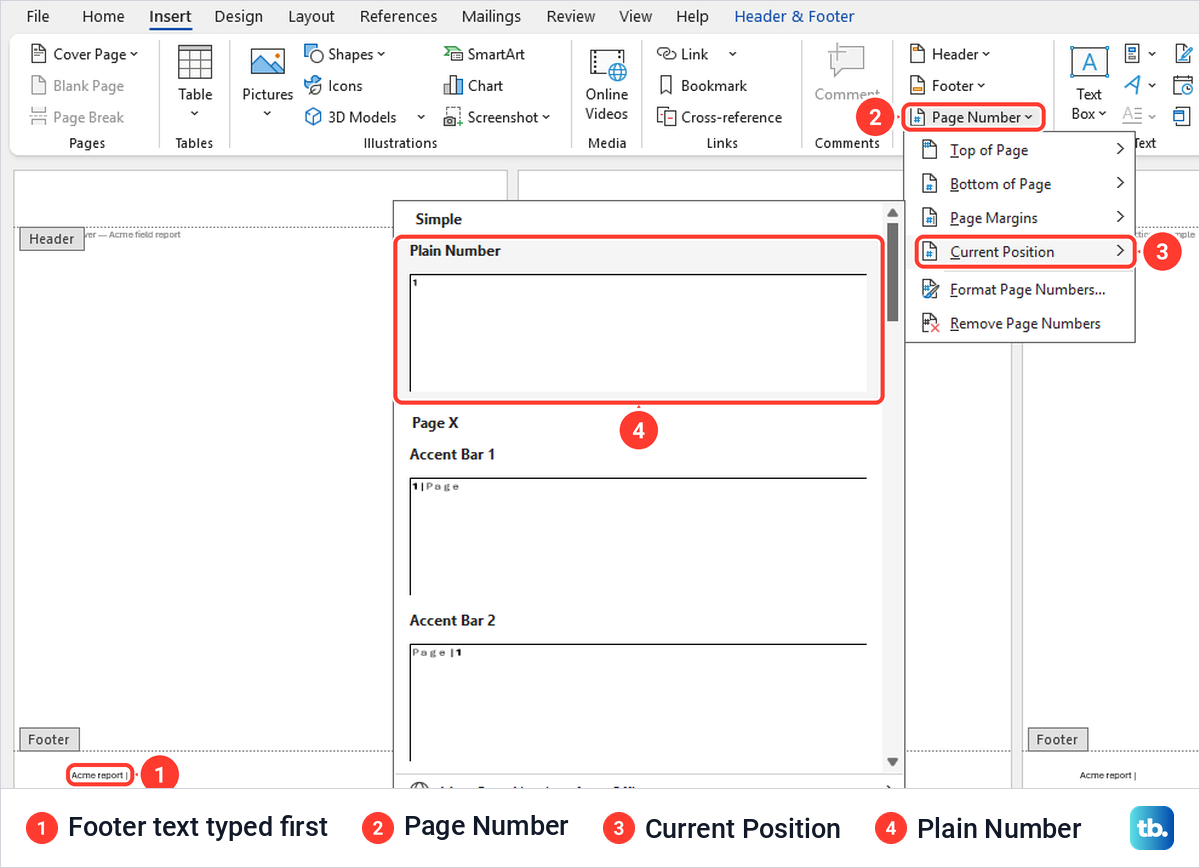Open the Screenshot tool
This screenshot has width=1200, height=868.
497,117
